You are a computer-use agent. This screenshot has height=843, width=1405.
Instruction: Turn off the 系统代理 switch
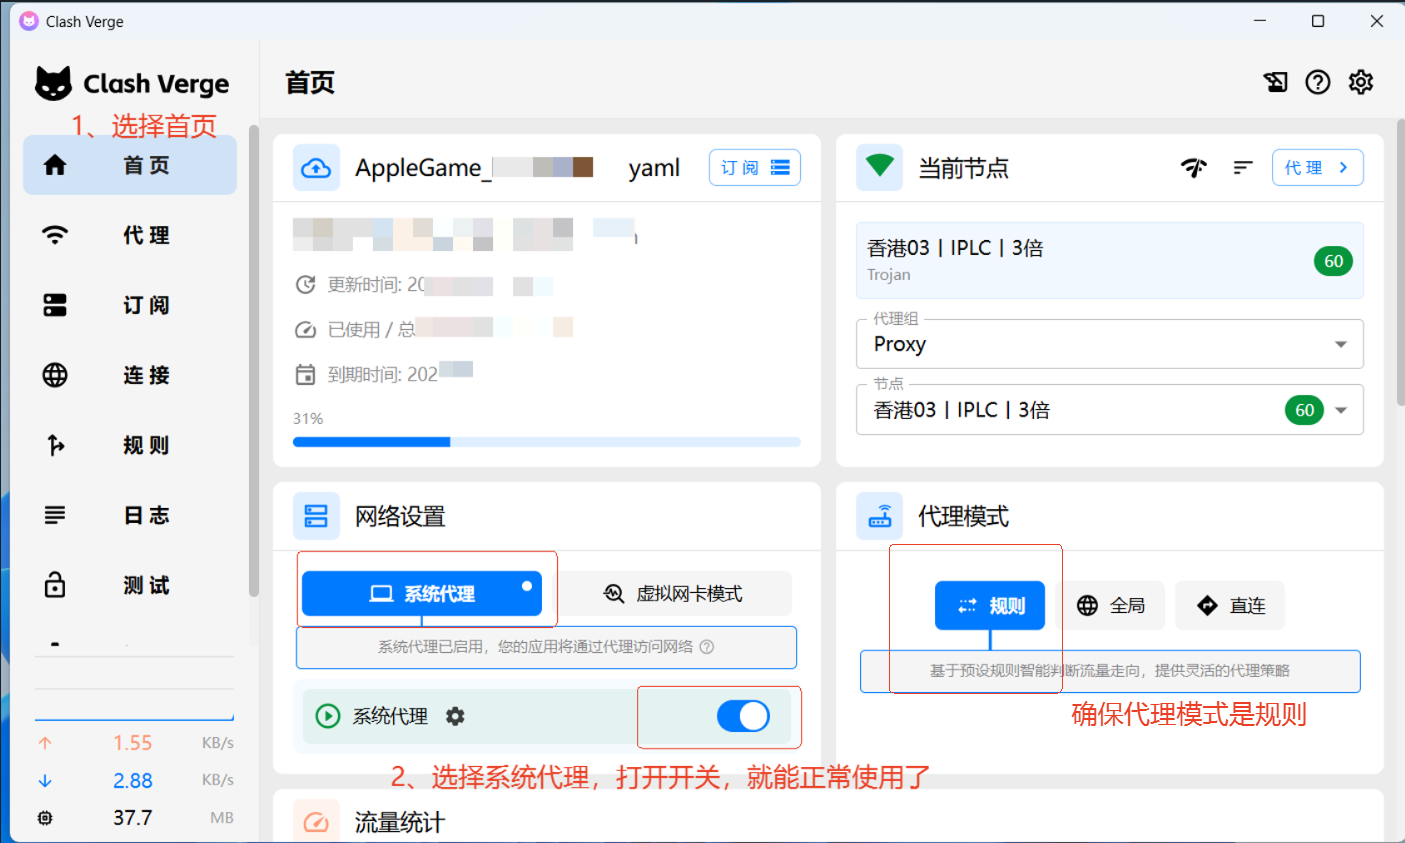pyautogui.click(x=743, y=716)
